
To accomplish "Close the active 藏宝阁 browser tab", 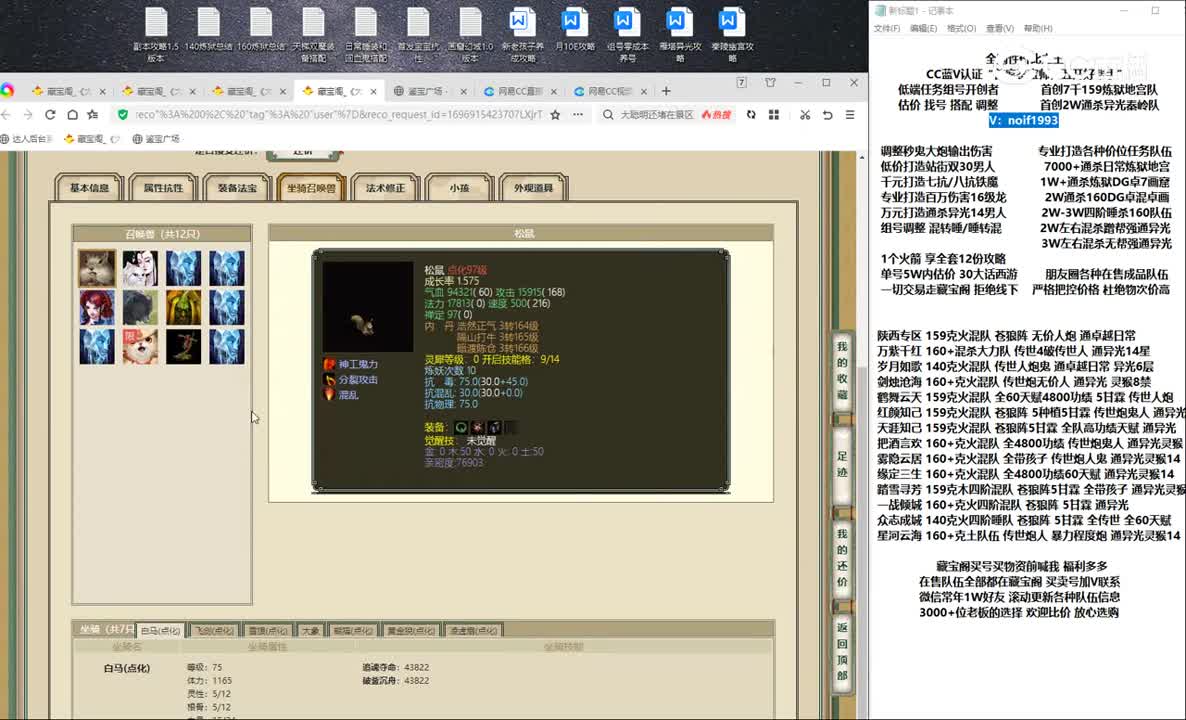I will click(374, 91).
